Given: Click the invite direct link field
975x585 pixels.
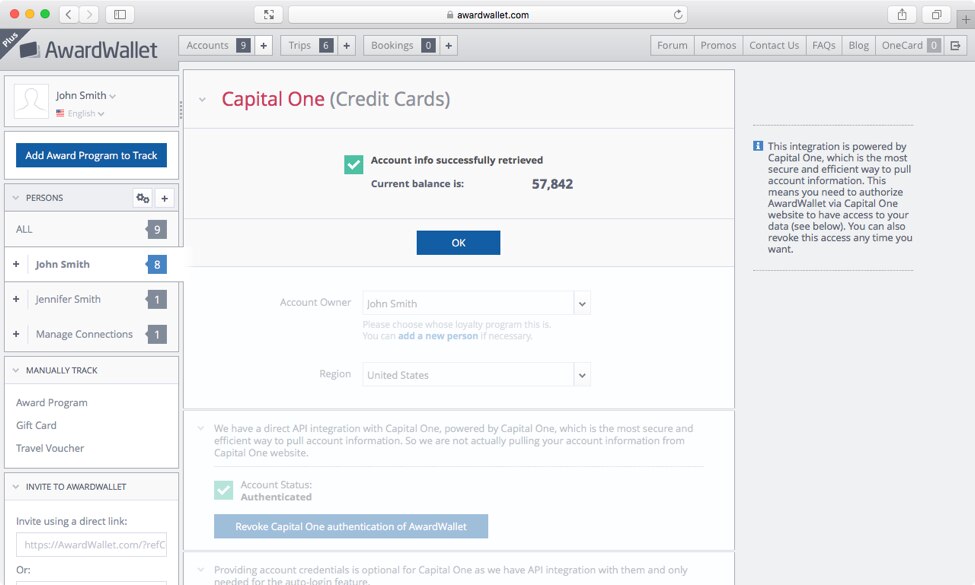Looking at the screenshot, I should click(x=91, y=545).
